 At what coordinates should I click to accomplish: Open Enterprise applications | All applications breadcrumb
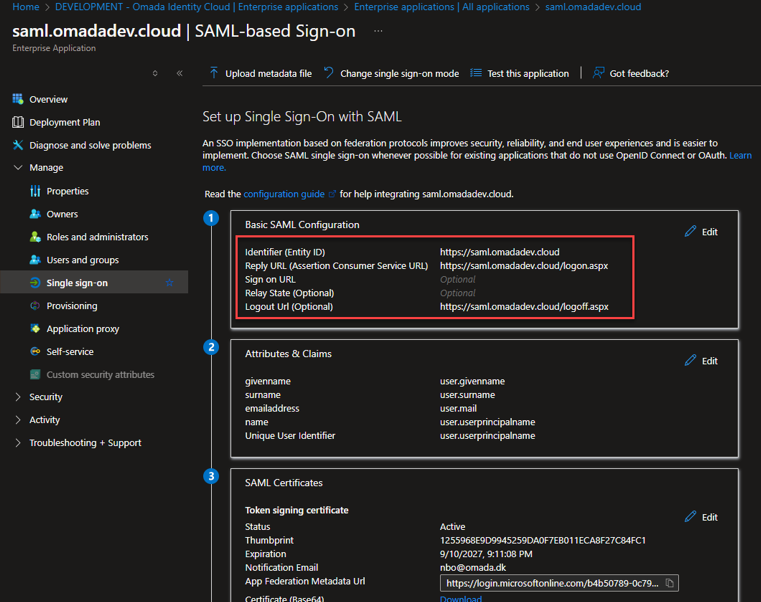[x=442, y=7]
